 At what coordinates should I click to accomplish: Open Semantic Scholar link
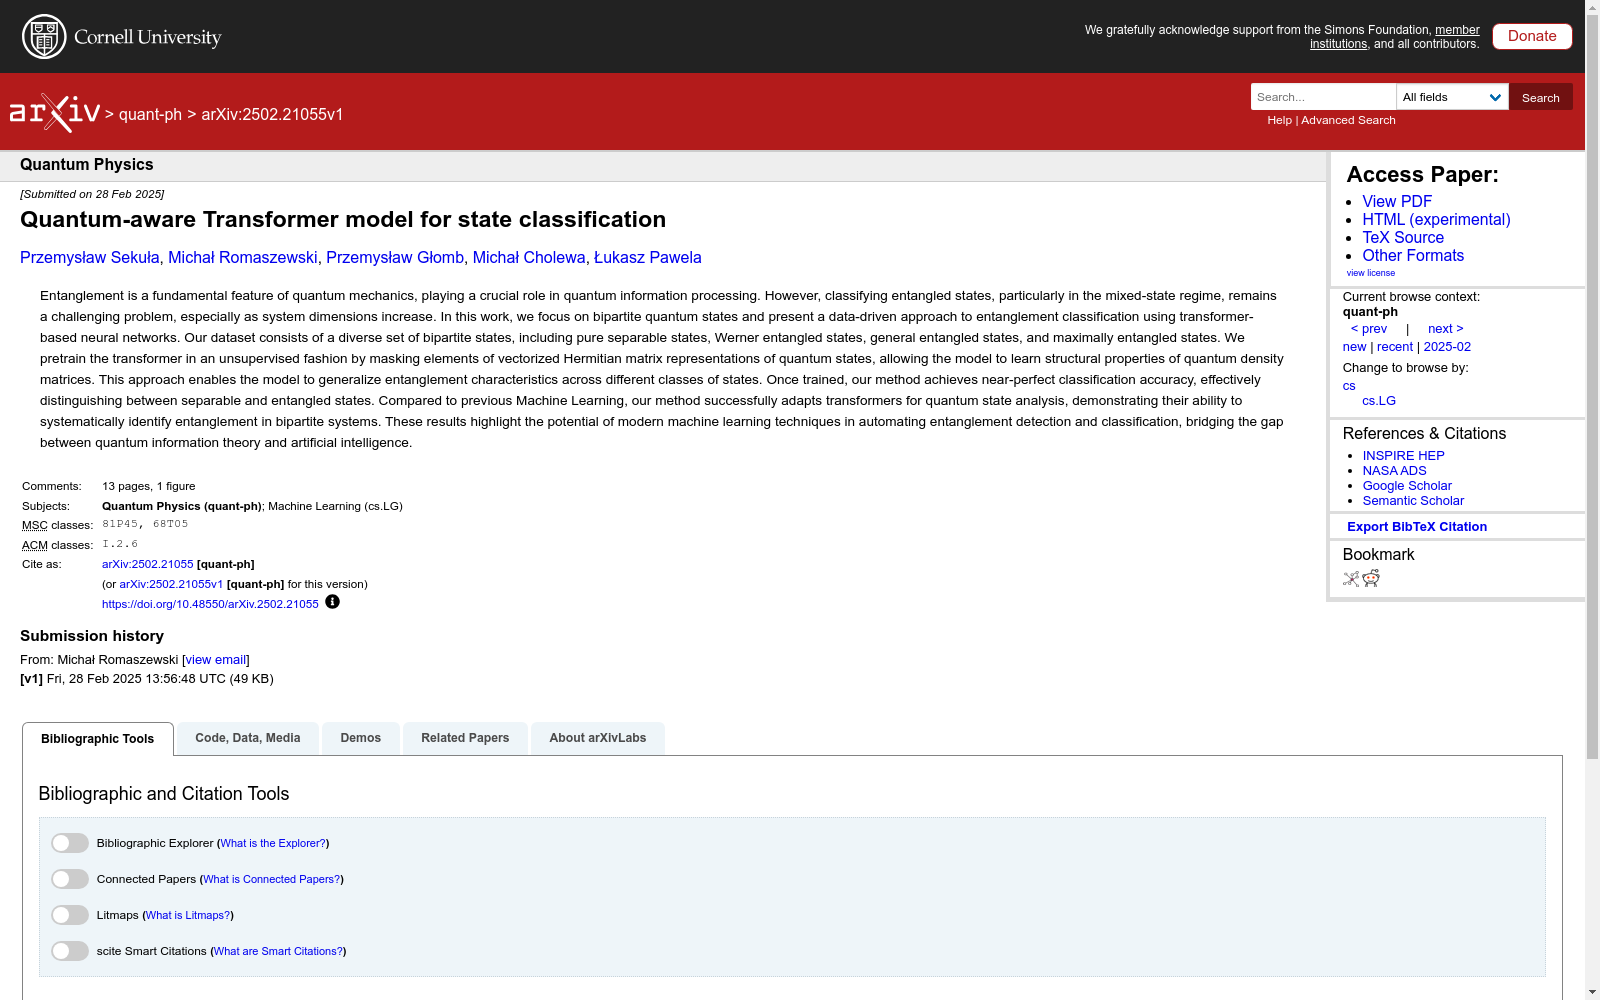1413,501
